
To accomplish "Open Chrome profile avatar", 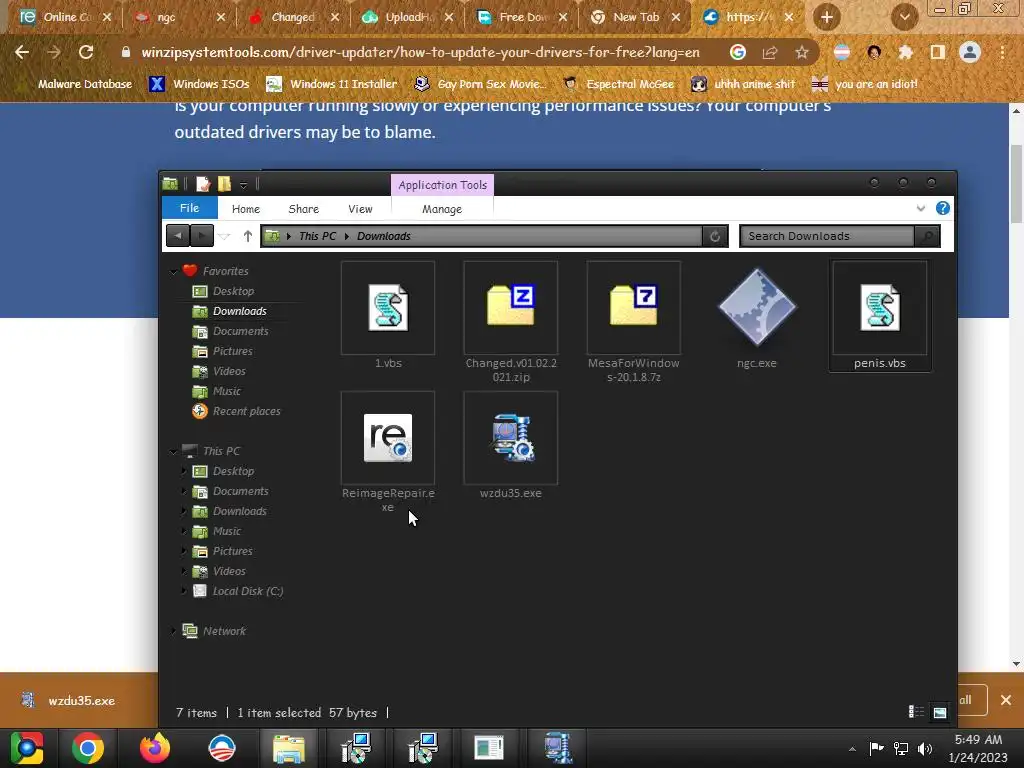I will point(970,52).
